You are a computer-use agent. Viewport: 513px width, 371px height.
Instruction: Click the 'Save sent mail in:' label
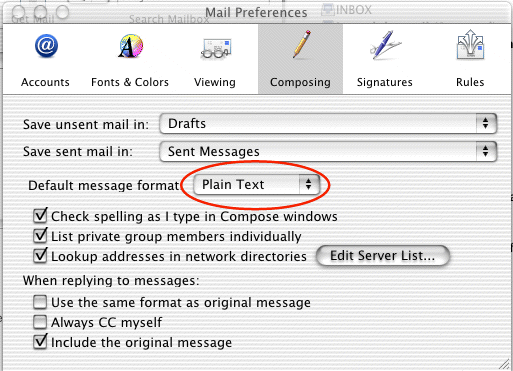coord(78,152)
